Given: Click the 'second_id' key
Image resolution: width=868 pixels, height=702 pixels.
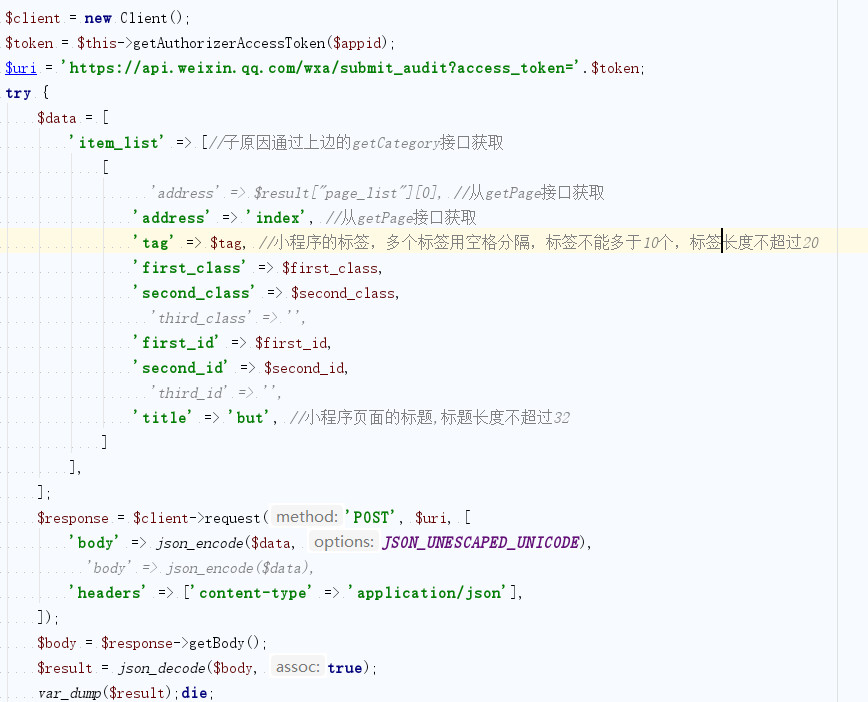Looking at the screenshot, I should [x=180, y=368].
